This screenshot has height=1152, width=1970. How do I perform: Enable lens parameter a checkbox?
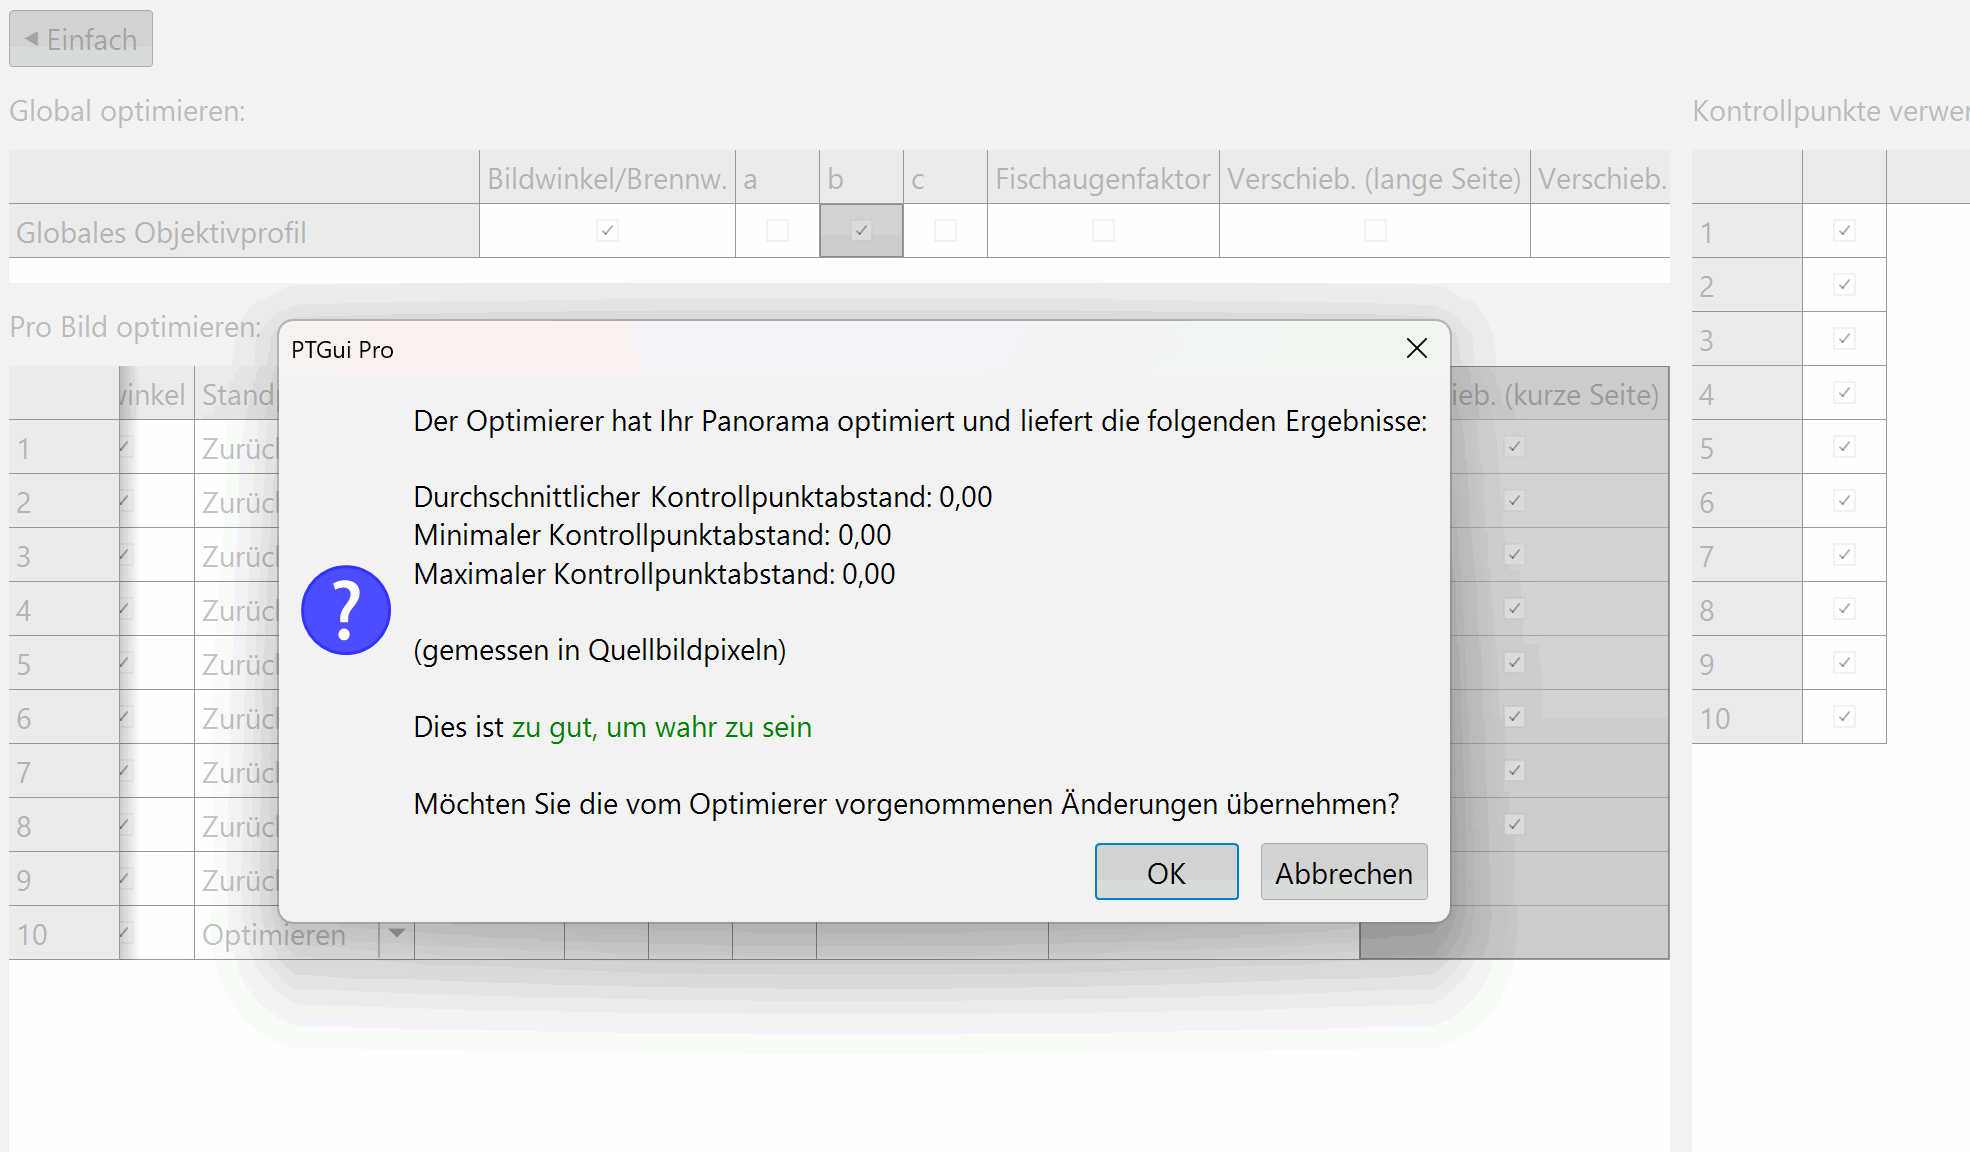[x=777, y=231]
